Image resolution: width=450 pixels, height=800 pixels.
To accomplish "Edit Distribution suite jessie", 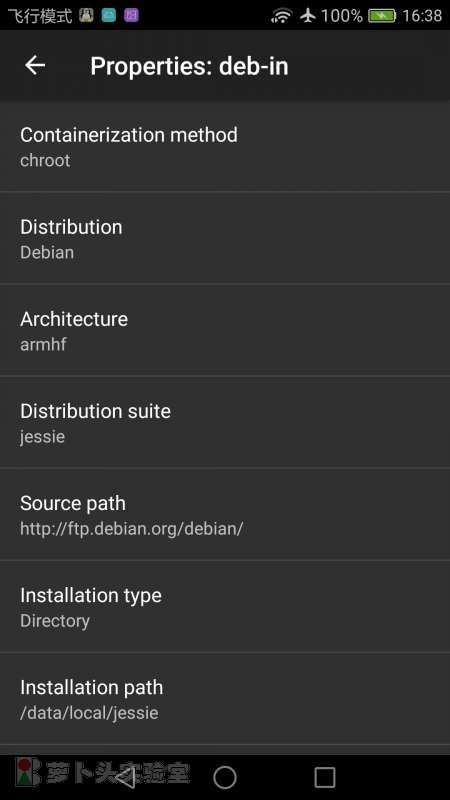I will tap(225, 422).
